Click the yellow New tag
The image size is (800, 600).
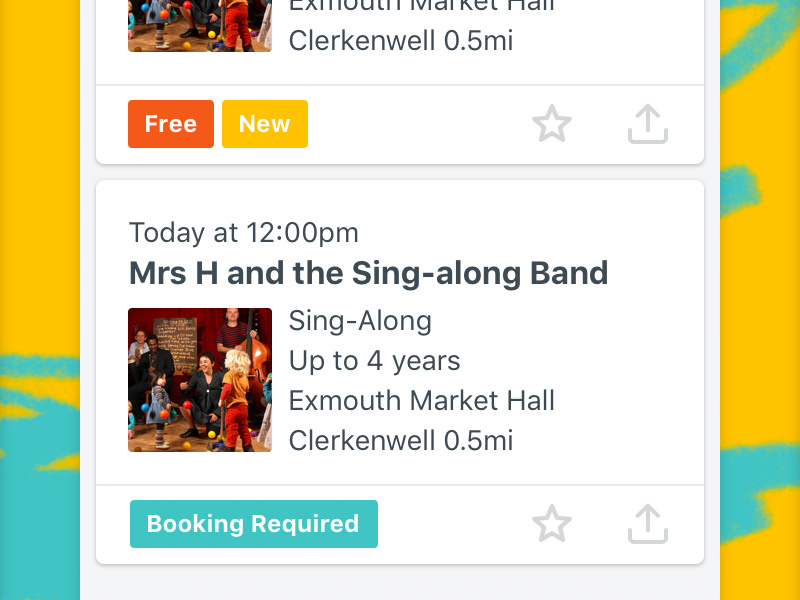tap(265, 124)
